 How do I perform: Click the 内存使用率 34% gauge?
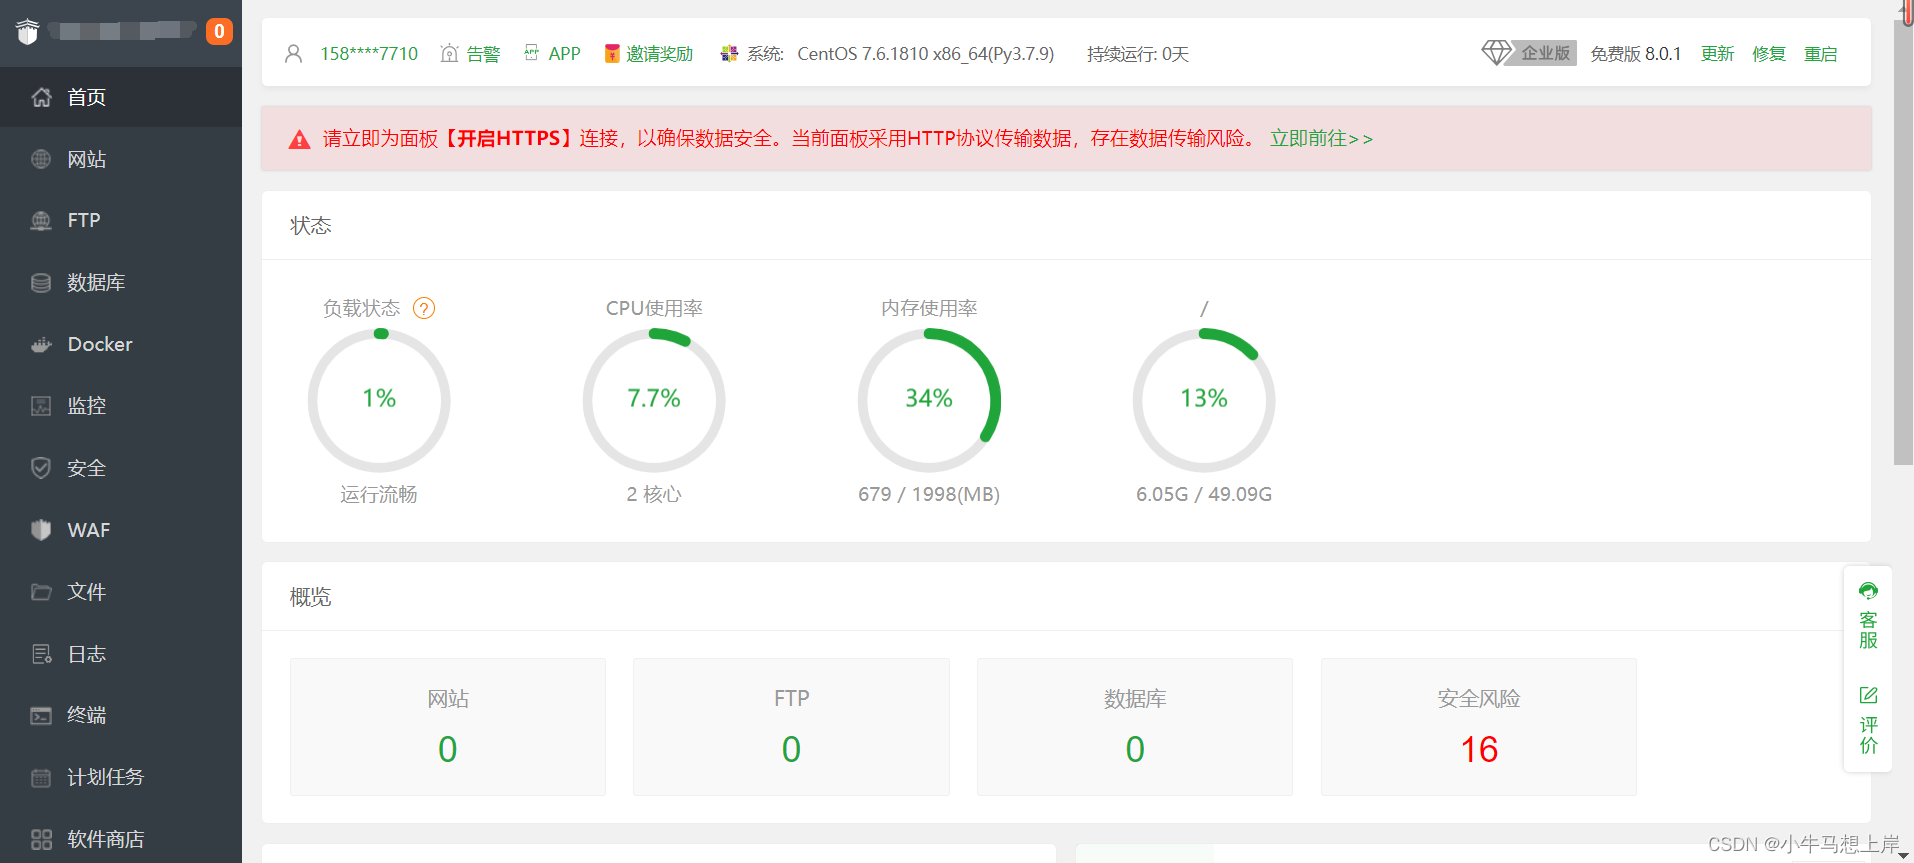point(929,400)
